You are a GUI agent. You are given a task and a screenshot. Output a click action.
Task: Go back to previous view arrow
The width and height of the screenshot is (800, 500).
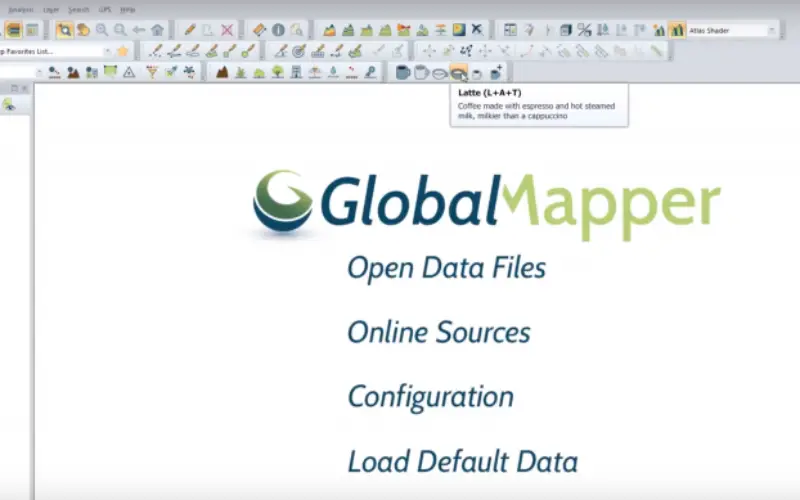point(139,30)
